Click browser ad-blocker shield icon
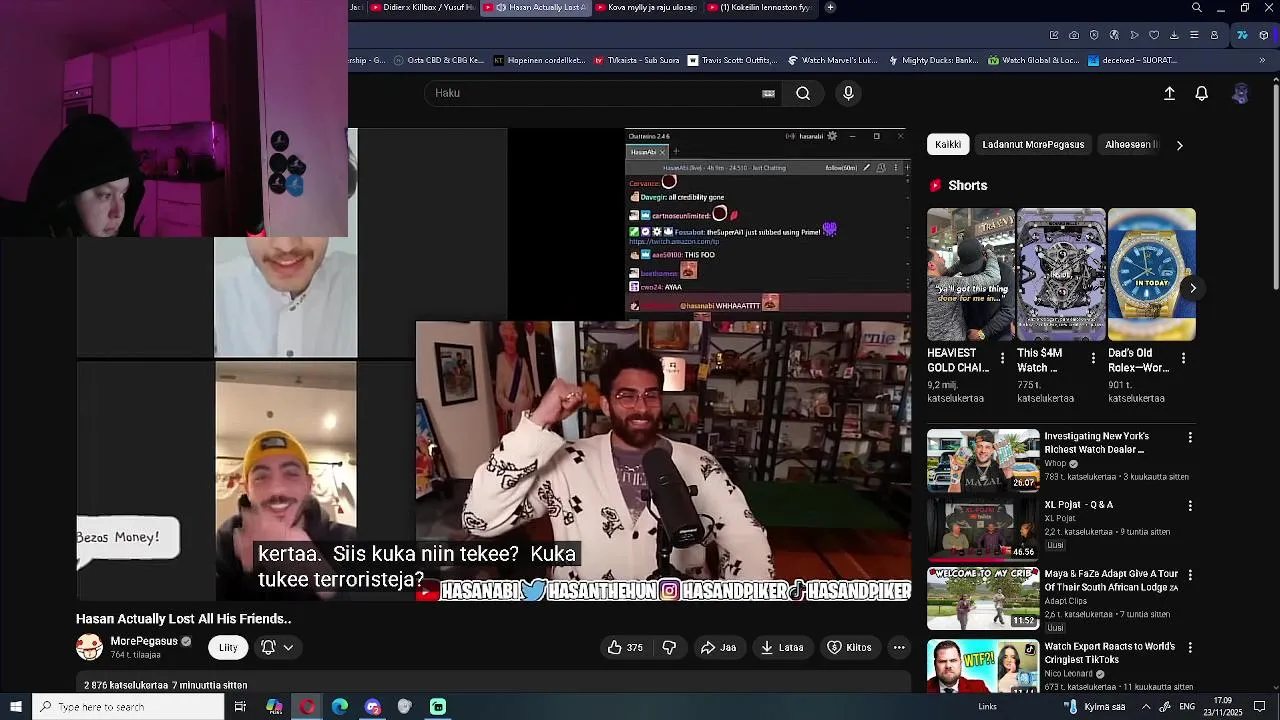 tap(1094, 35)
